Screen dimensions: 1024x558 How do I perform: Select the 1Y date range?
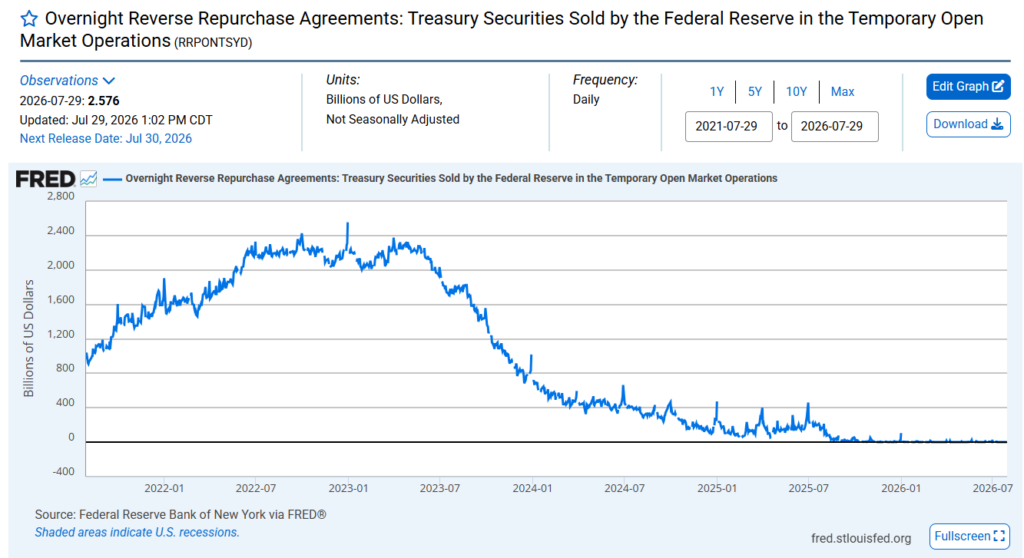tap(716, 91)
